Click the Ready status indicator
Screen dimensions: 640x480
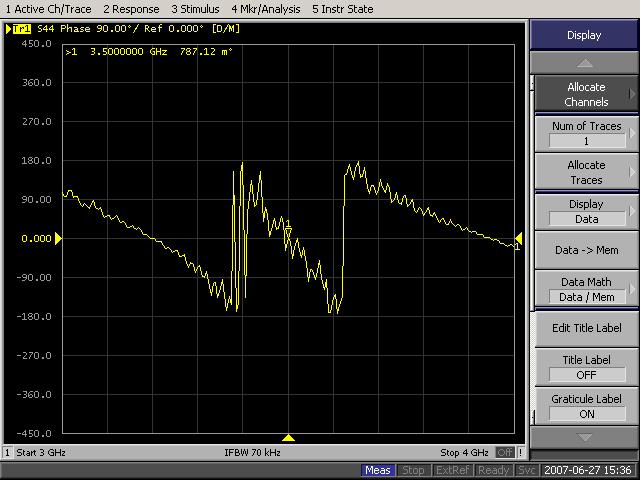[x=493, y=470]
